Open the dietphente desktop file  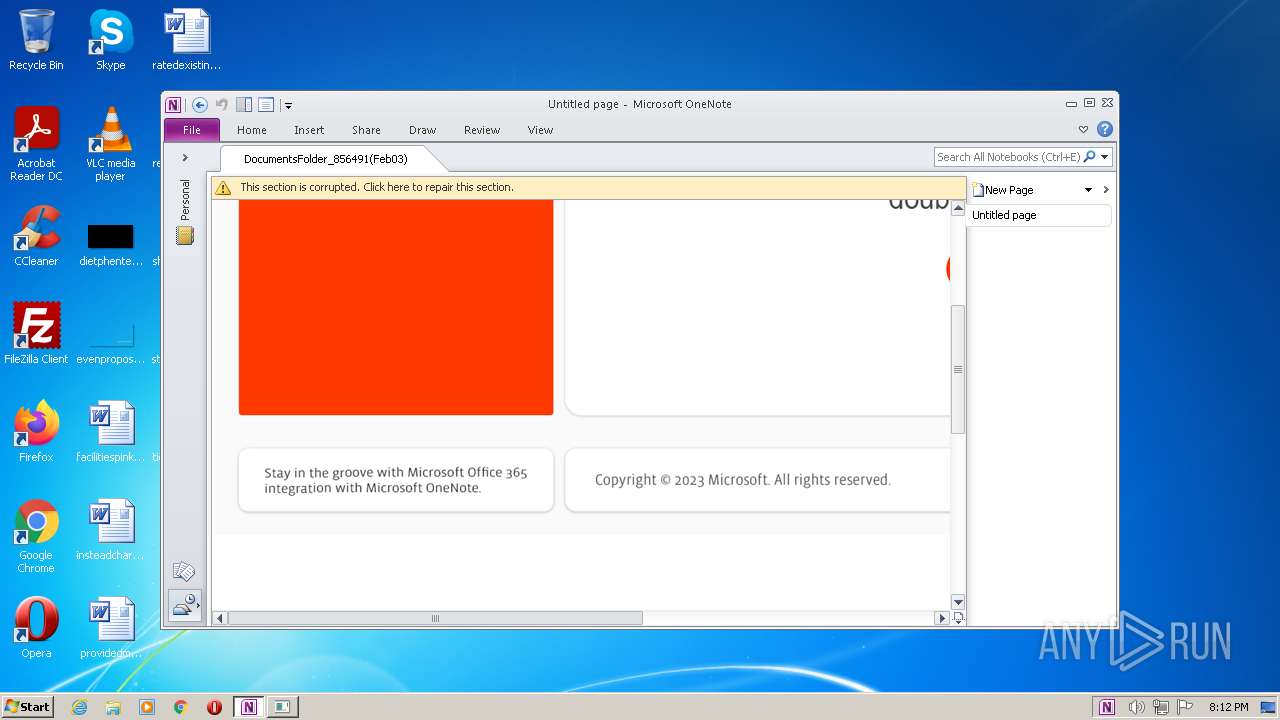pos(110,244)
